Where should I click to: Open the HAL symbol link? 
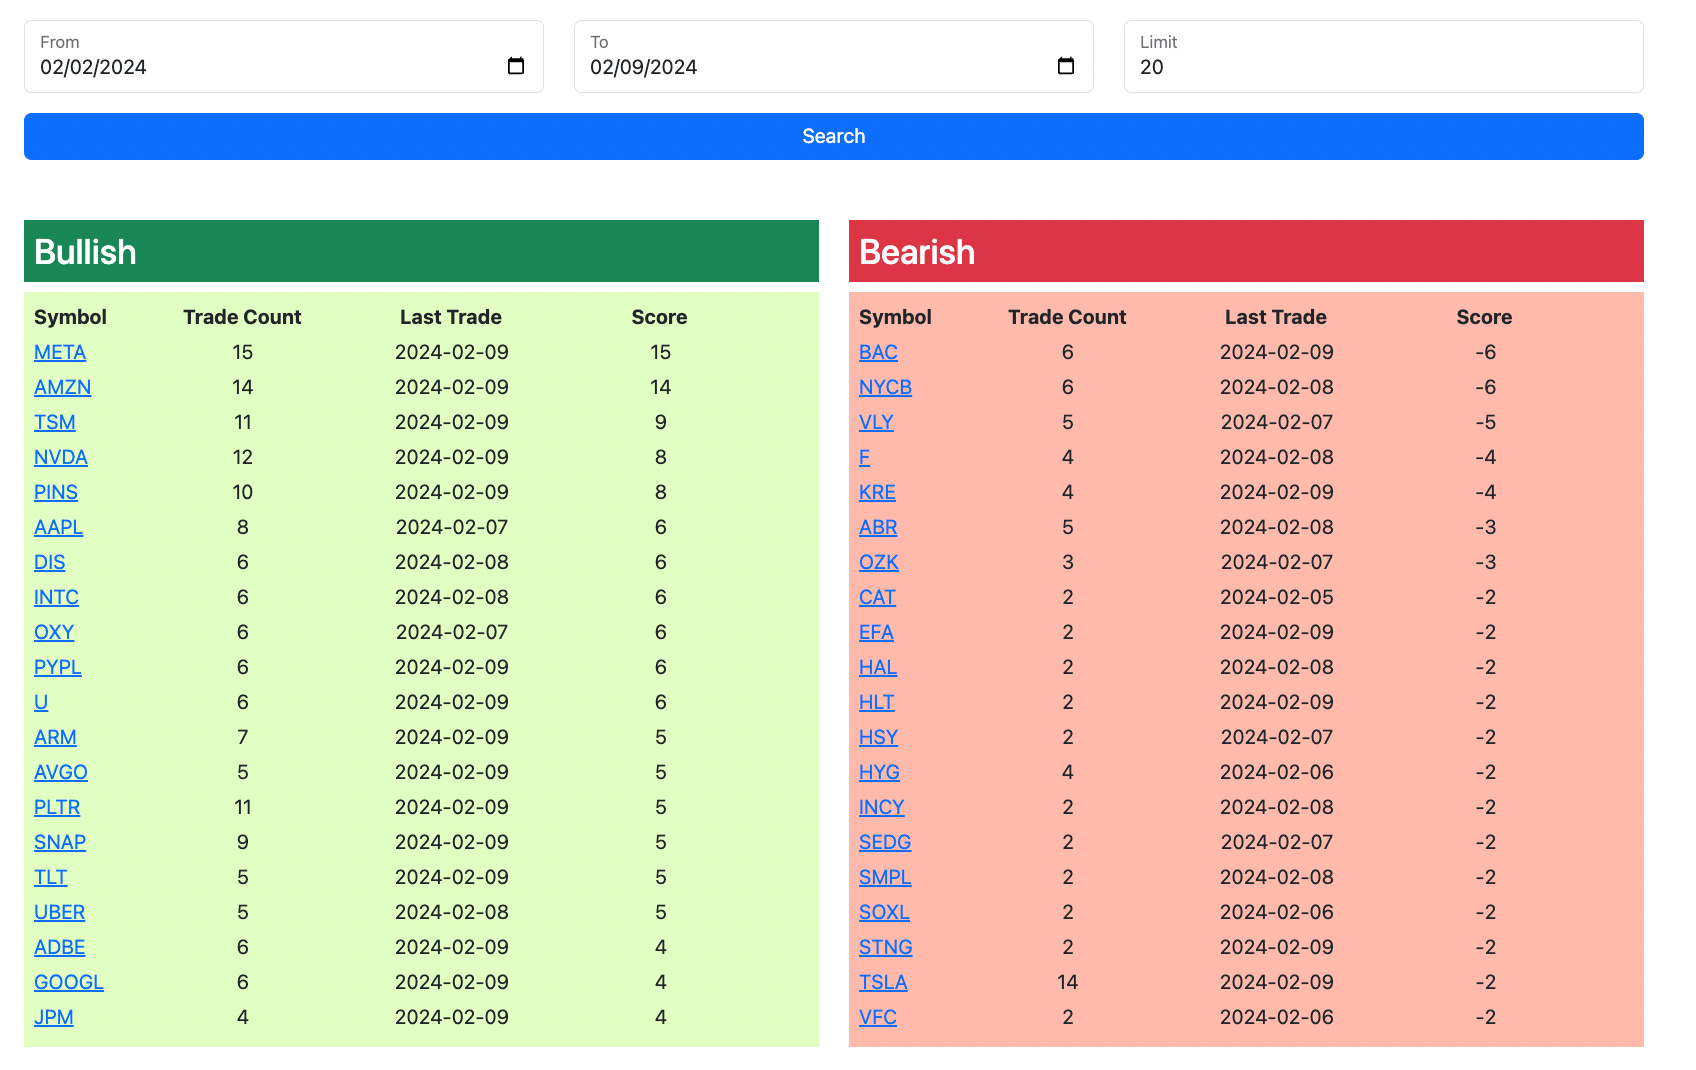pos(878,667)
